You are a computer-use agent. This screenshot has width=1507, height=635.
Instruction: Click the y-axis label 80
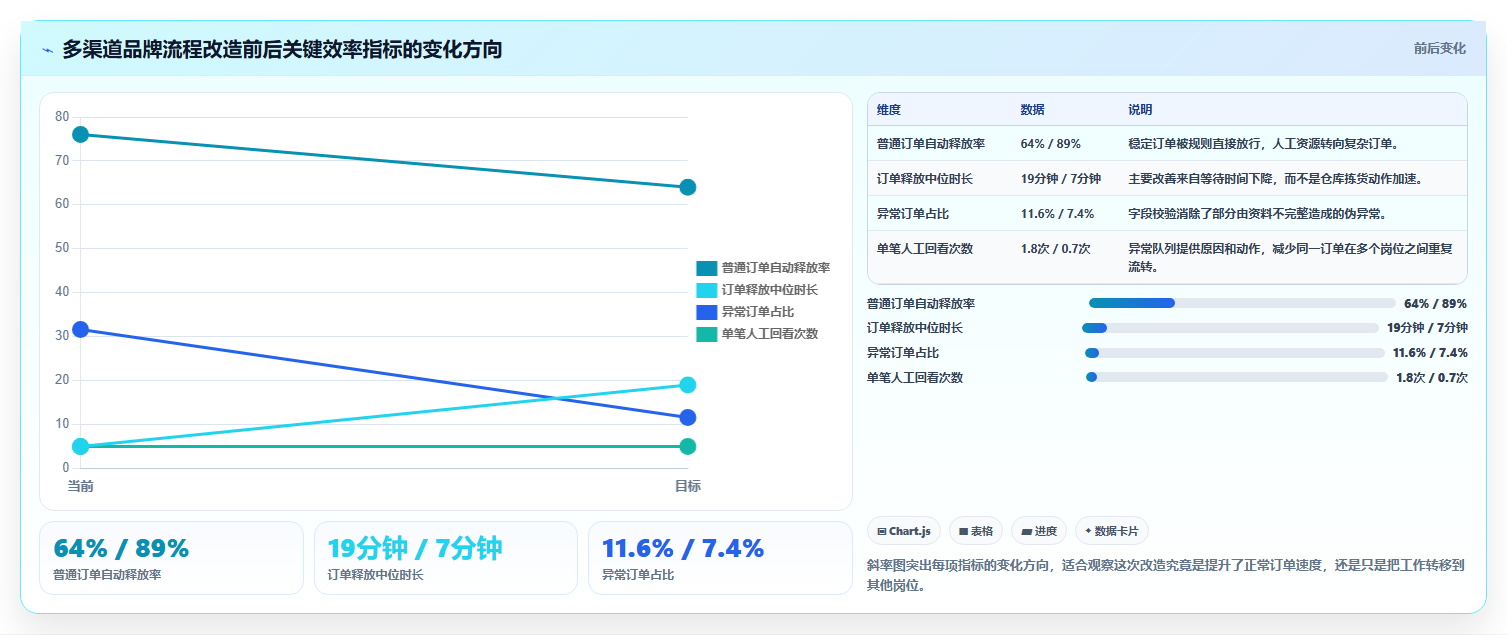point(62,117)
